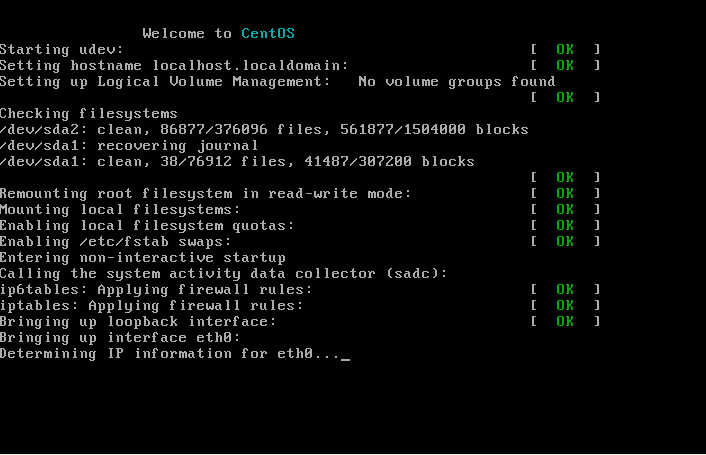Click the OK status beside loopback interface

click(565, 322)
